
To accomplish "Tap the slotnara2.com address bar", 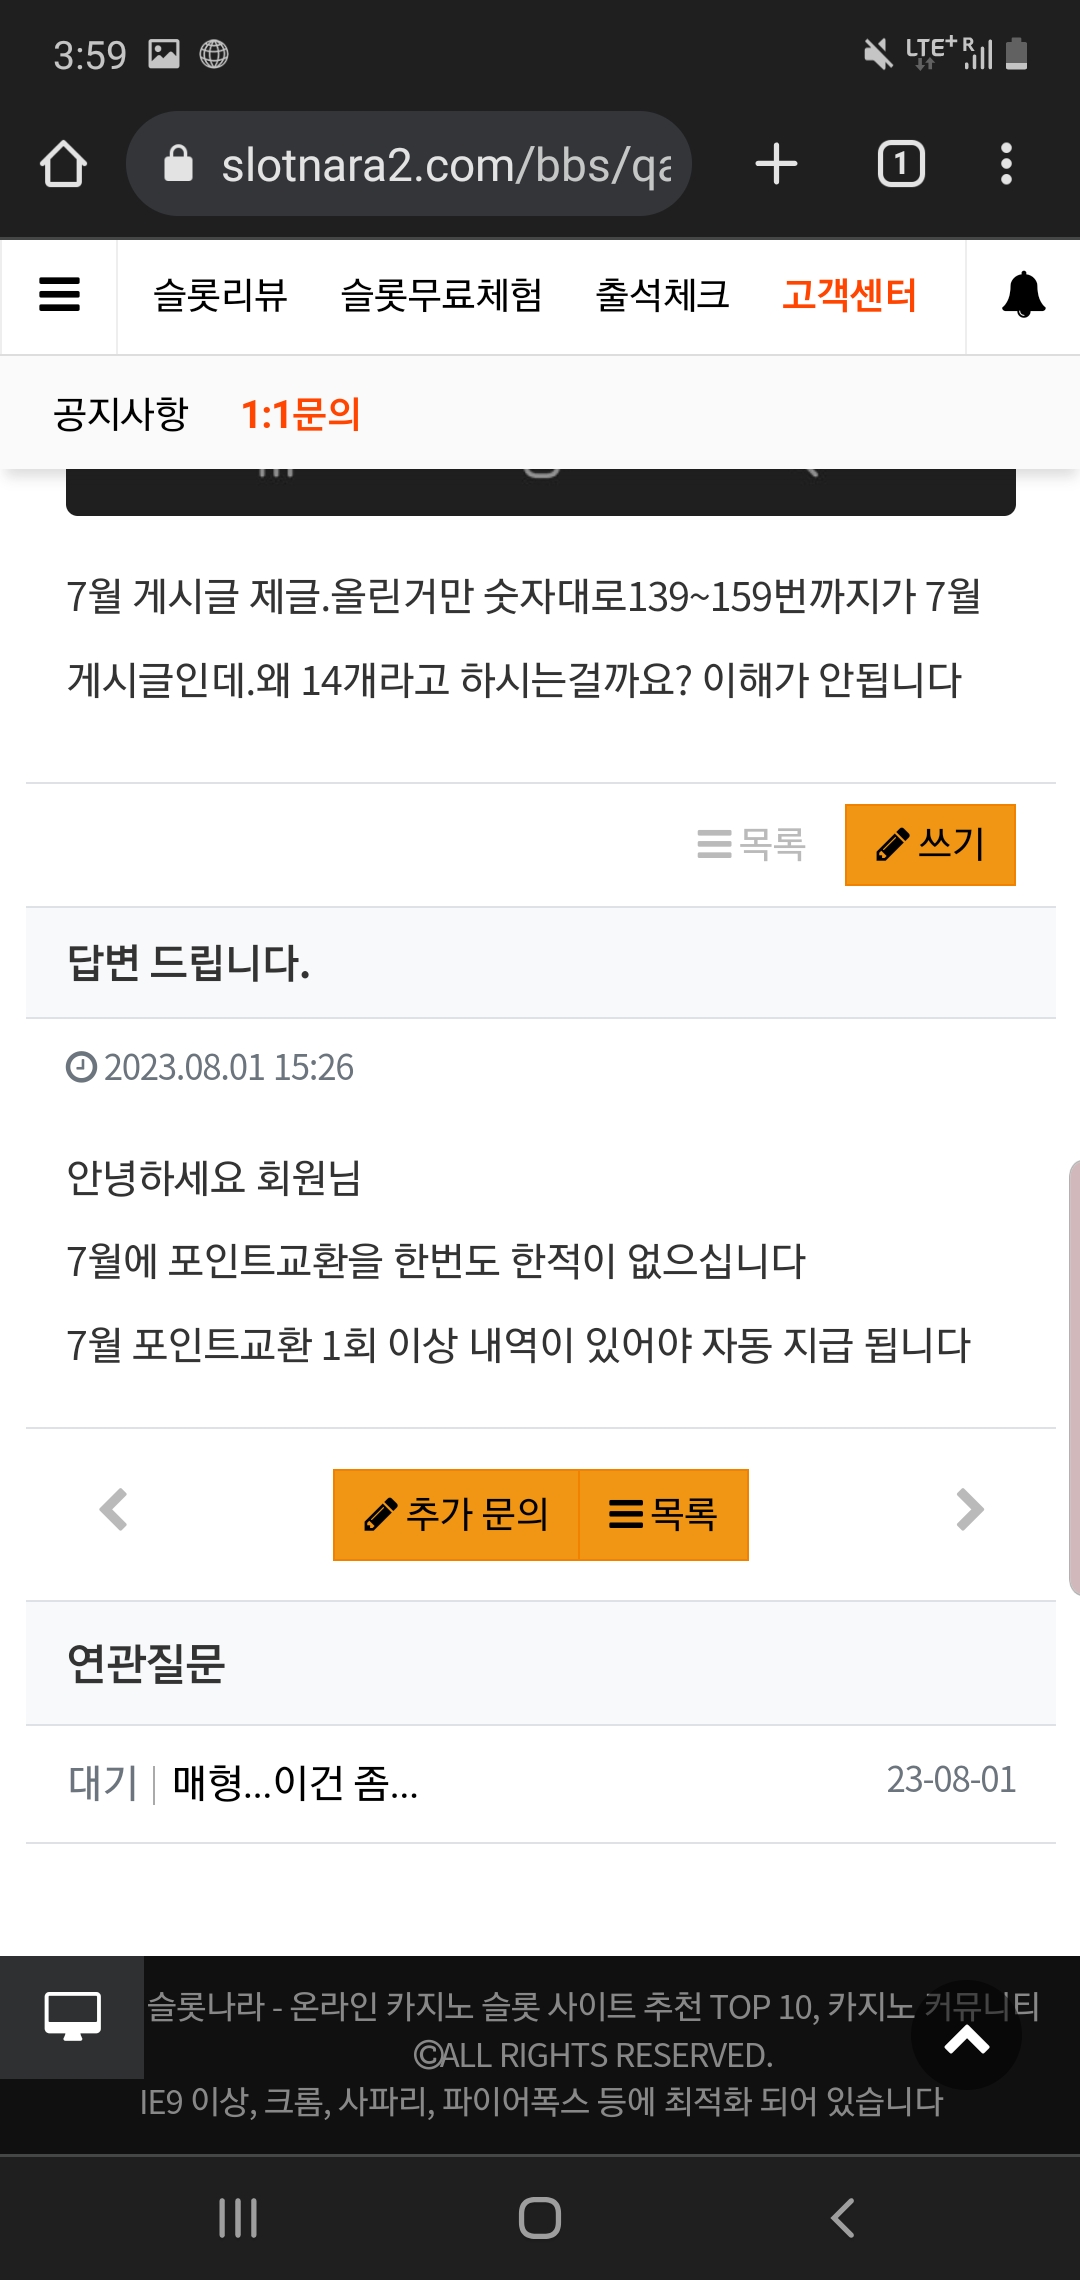I will point(409,164).
